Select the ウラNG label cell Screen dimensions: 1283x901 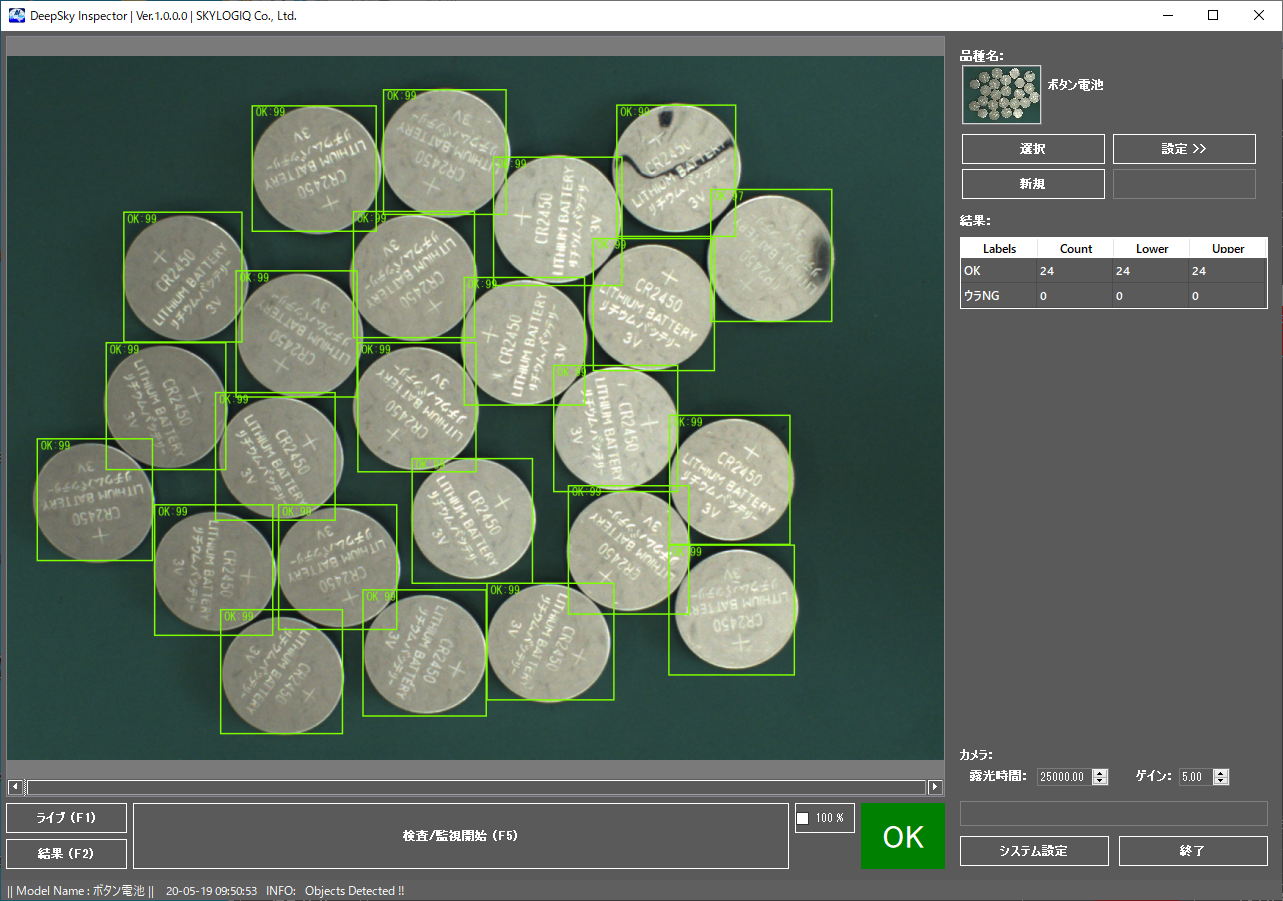pos(999,296)
